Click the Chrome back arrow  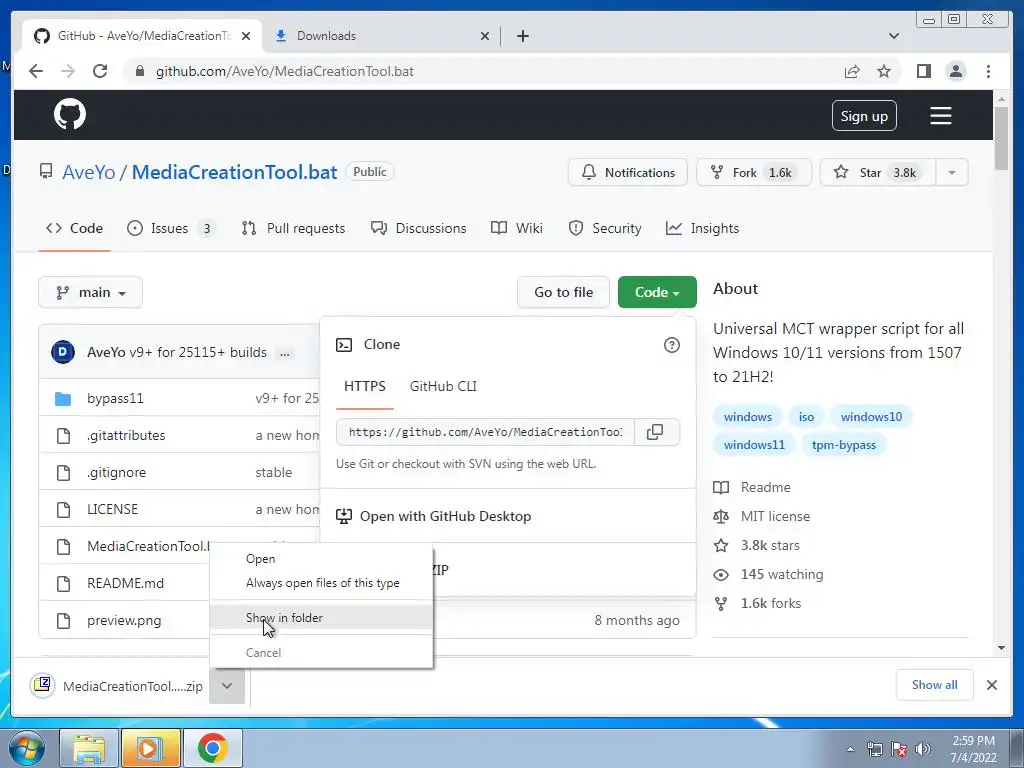(x=36, y=71)
